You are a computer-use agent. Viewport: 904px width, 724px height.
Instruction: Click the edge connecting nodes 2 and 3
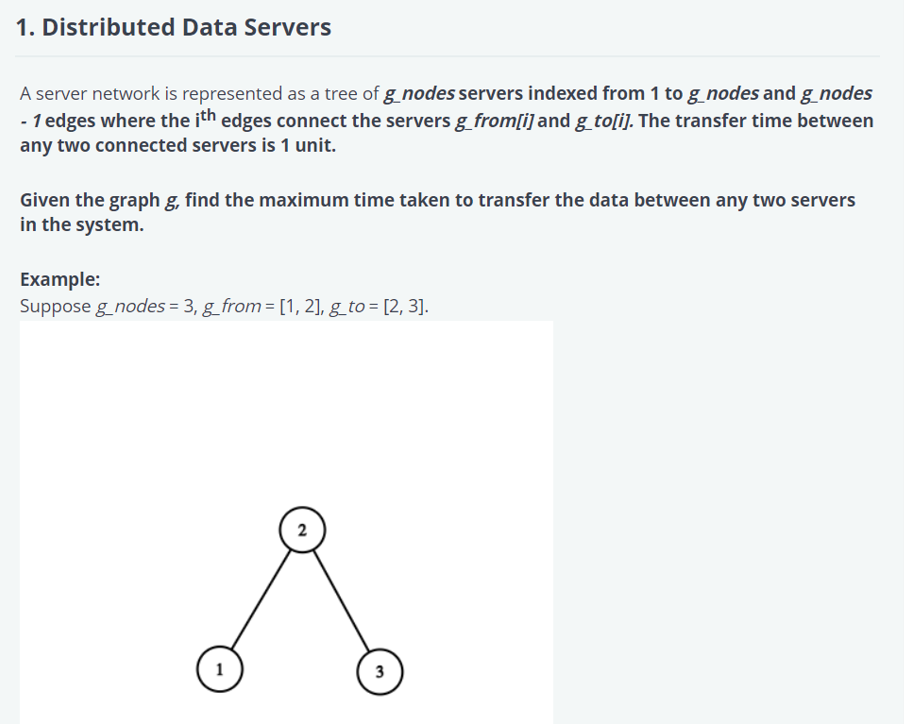click(x=342, y=600)
